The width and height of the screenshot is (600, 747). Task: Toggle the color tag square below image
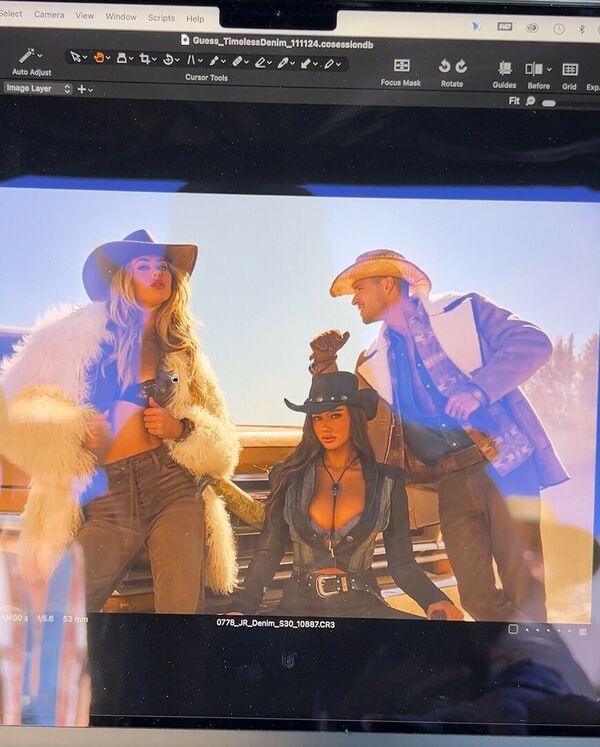click(513, 629)
